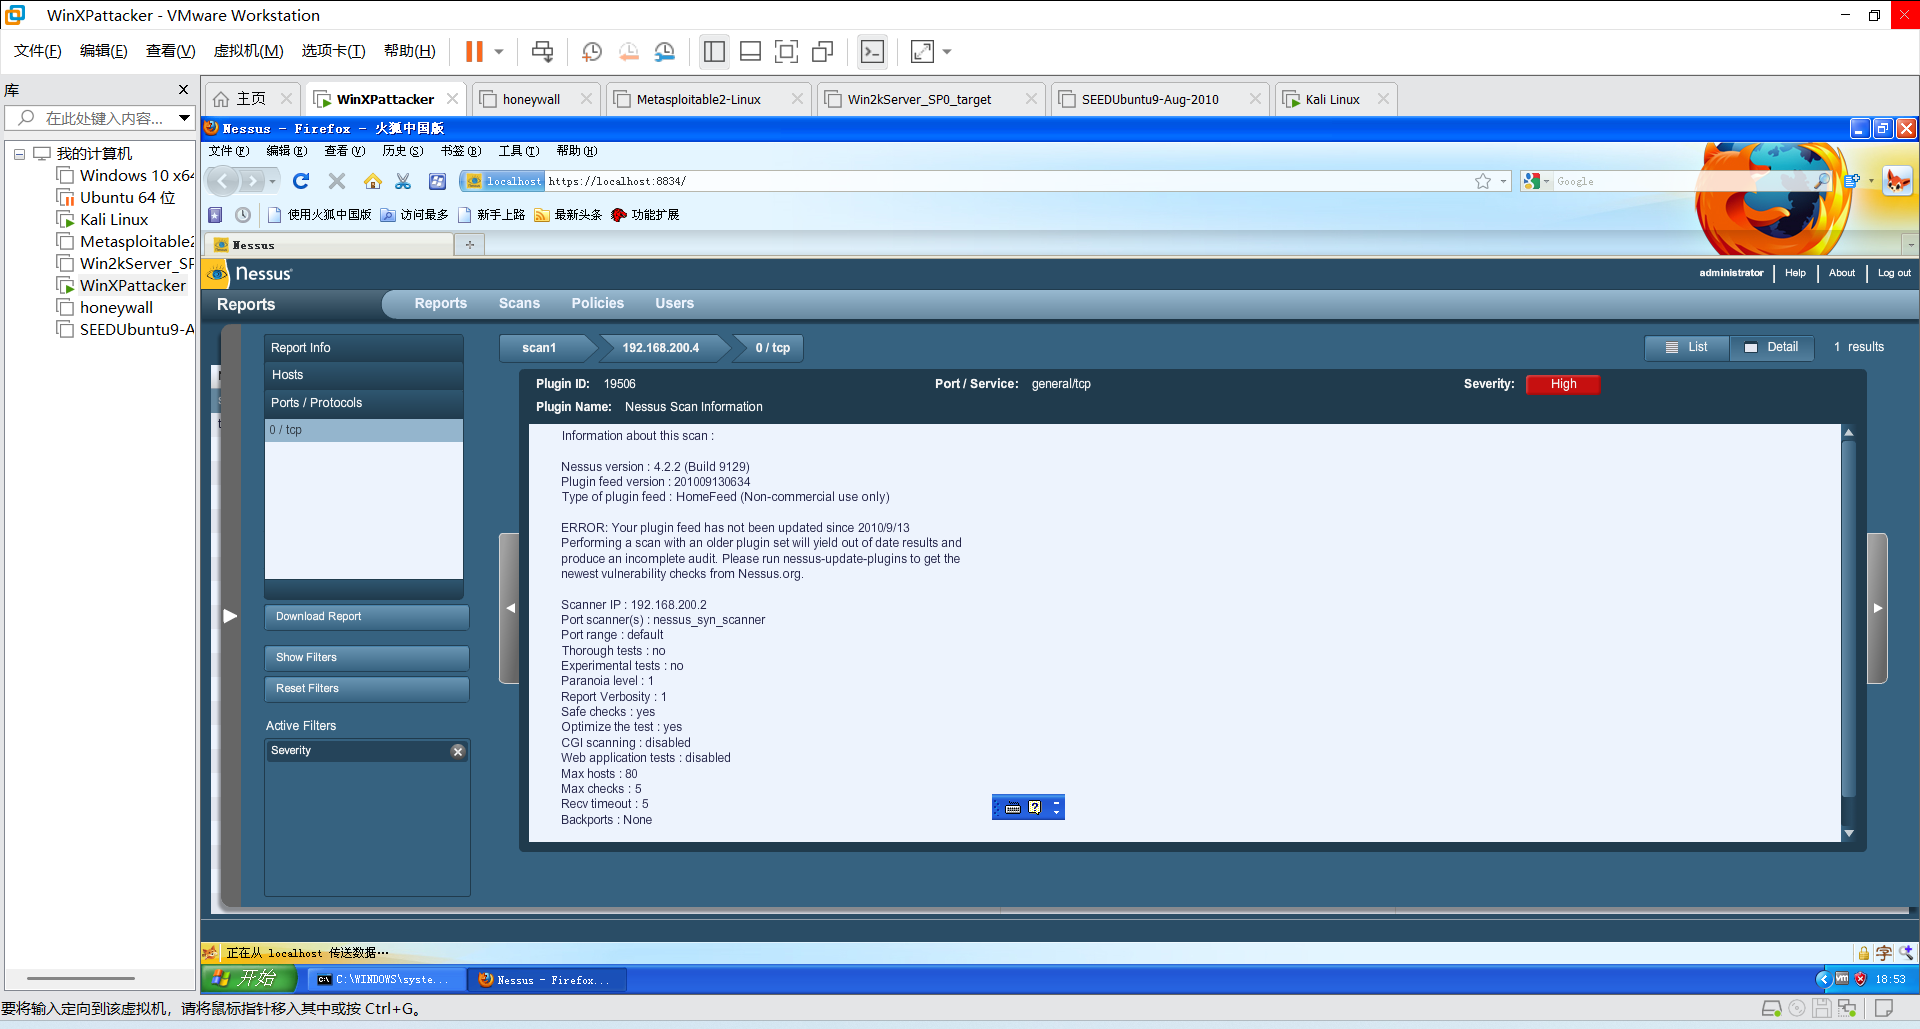Switch to the WINDOWS\system taskbar cmd window
Image resolution: width=1920 pixels, height=1029 pixels.
[x=385, y=980]
